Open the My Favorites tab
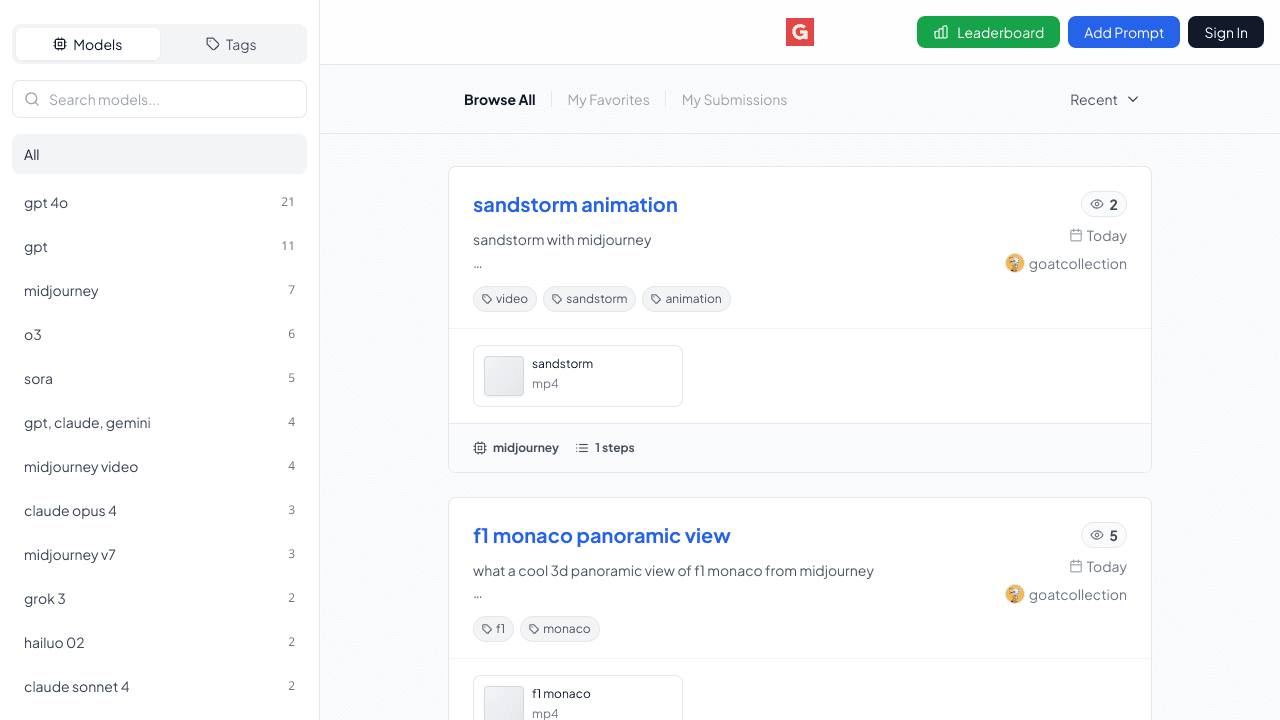 (608, 100)
